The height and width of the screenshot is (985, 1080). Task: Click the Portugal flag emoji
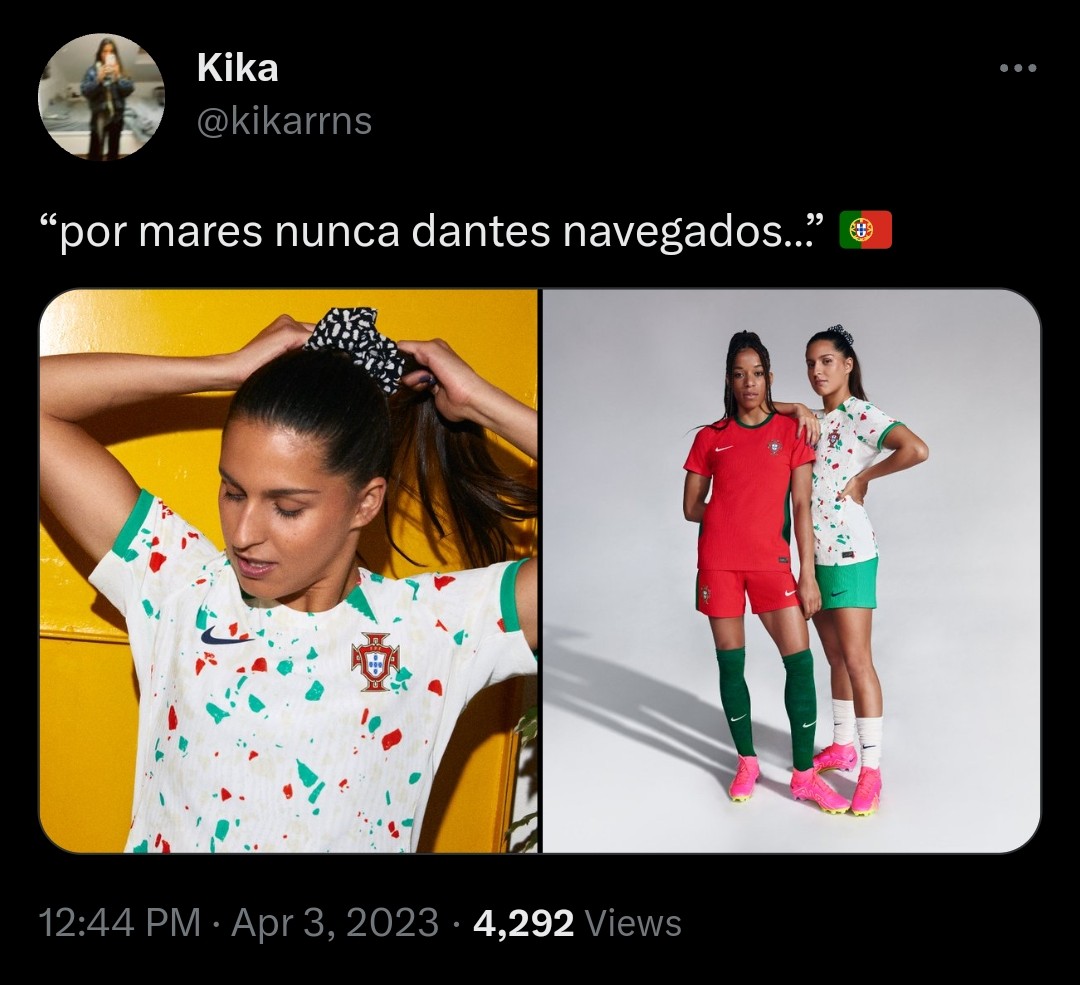pos(866,230)
